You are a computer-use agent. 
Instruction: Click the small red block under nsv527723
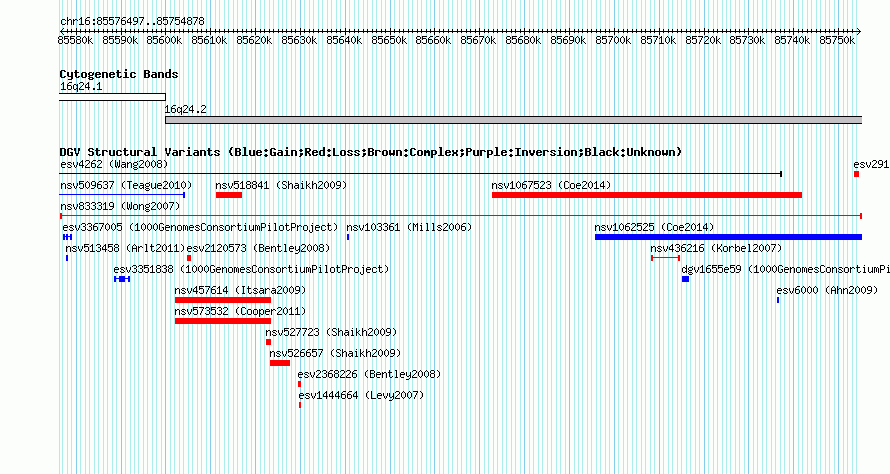[x=268, y=342]
